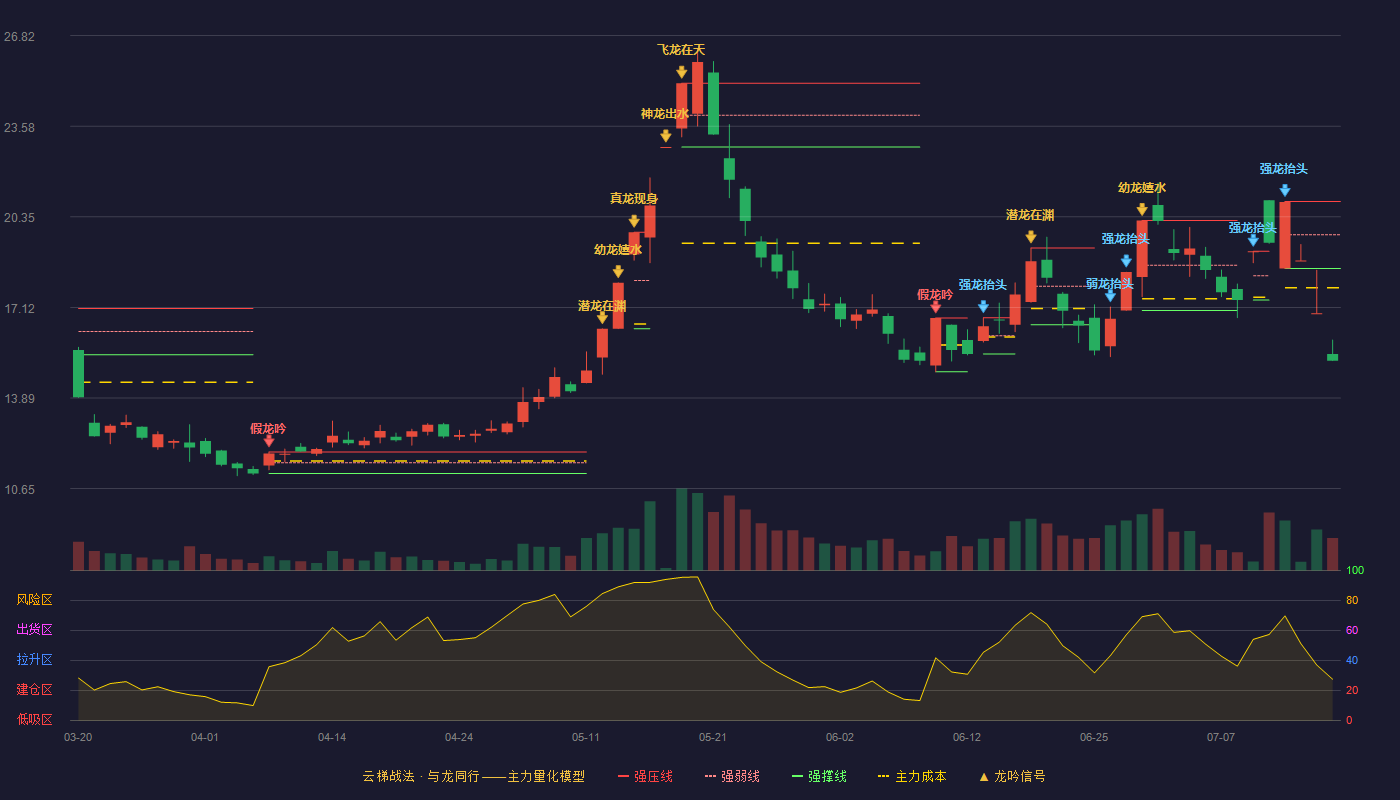Toggle the 龙吟信号 legend series
The image size is (1400, 800).
coord(1011,776)
